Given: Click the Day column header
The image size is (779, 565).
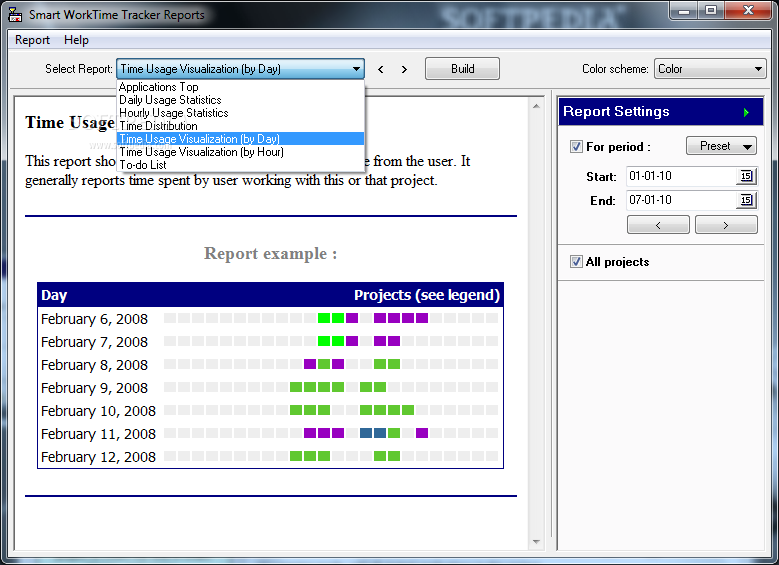Looking at the screenshot, I should (54, 295).
